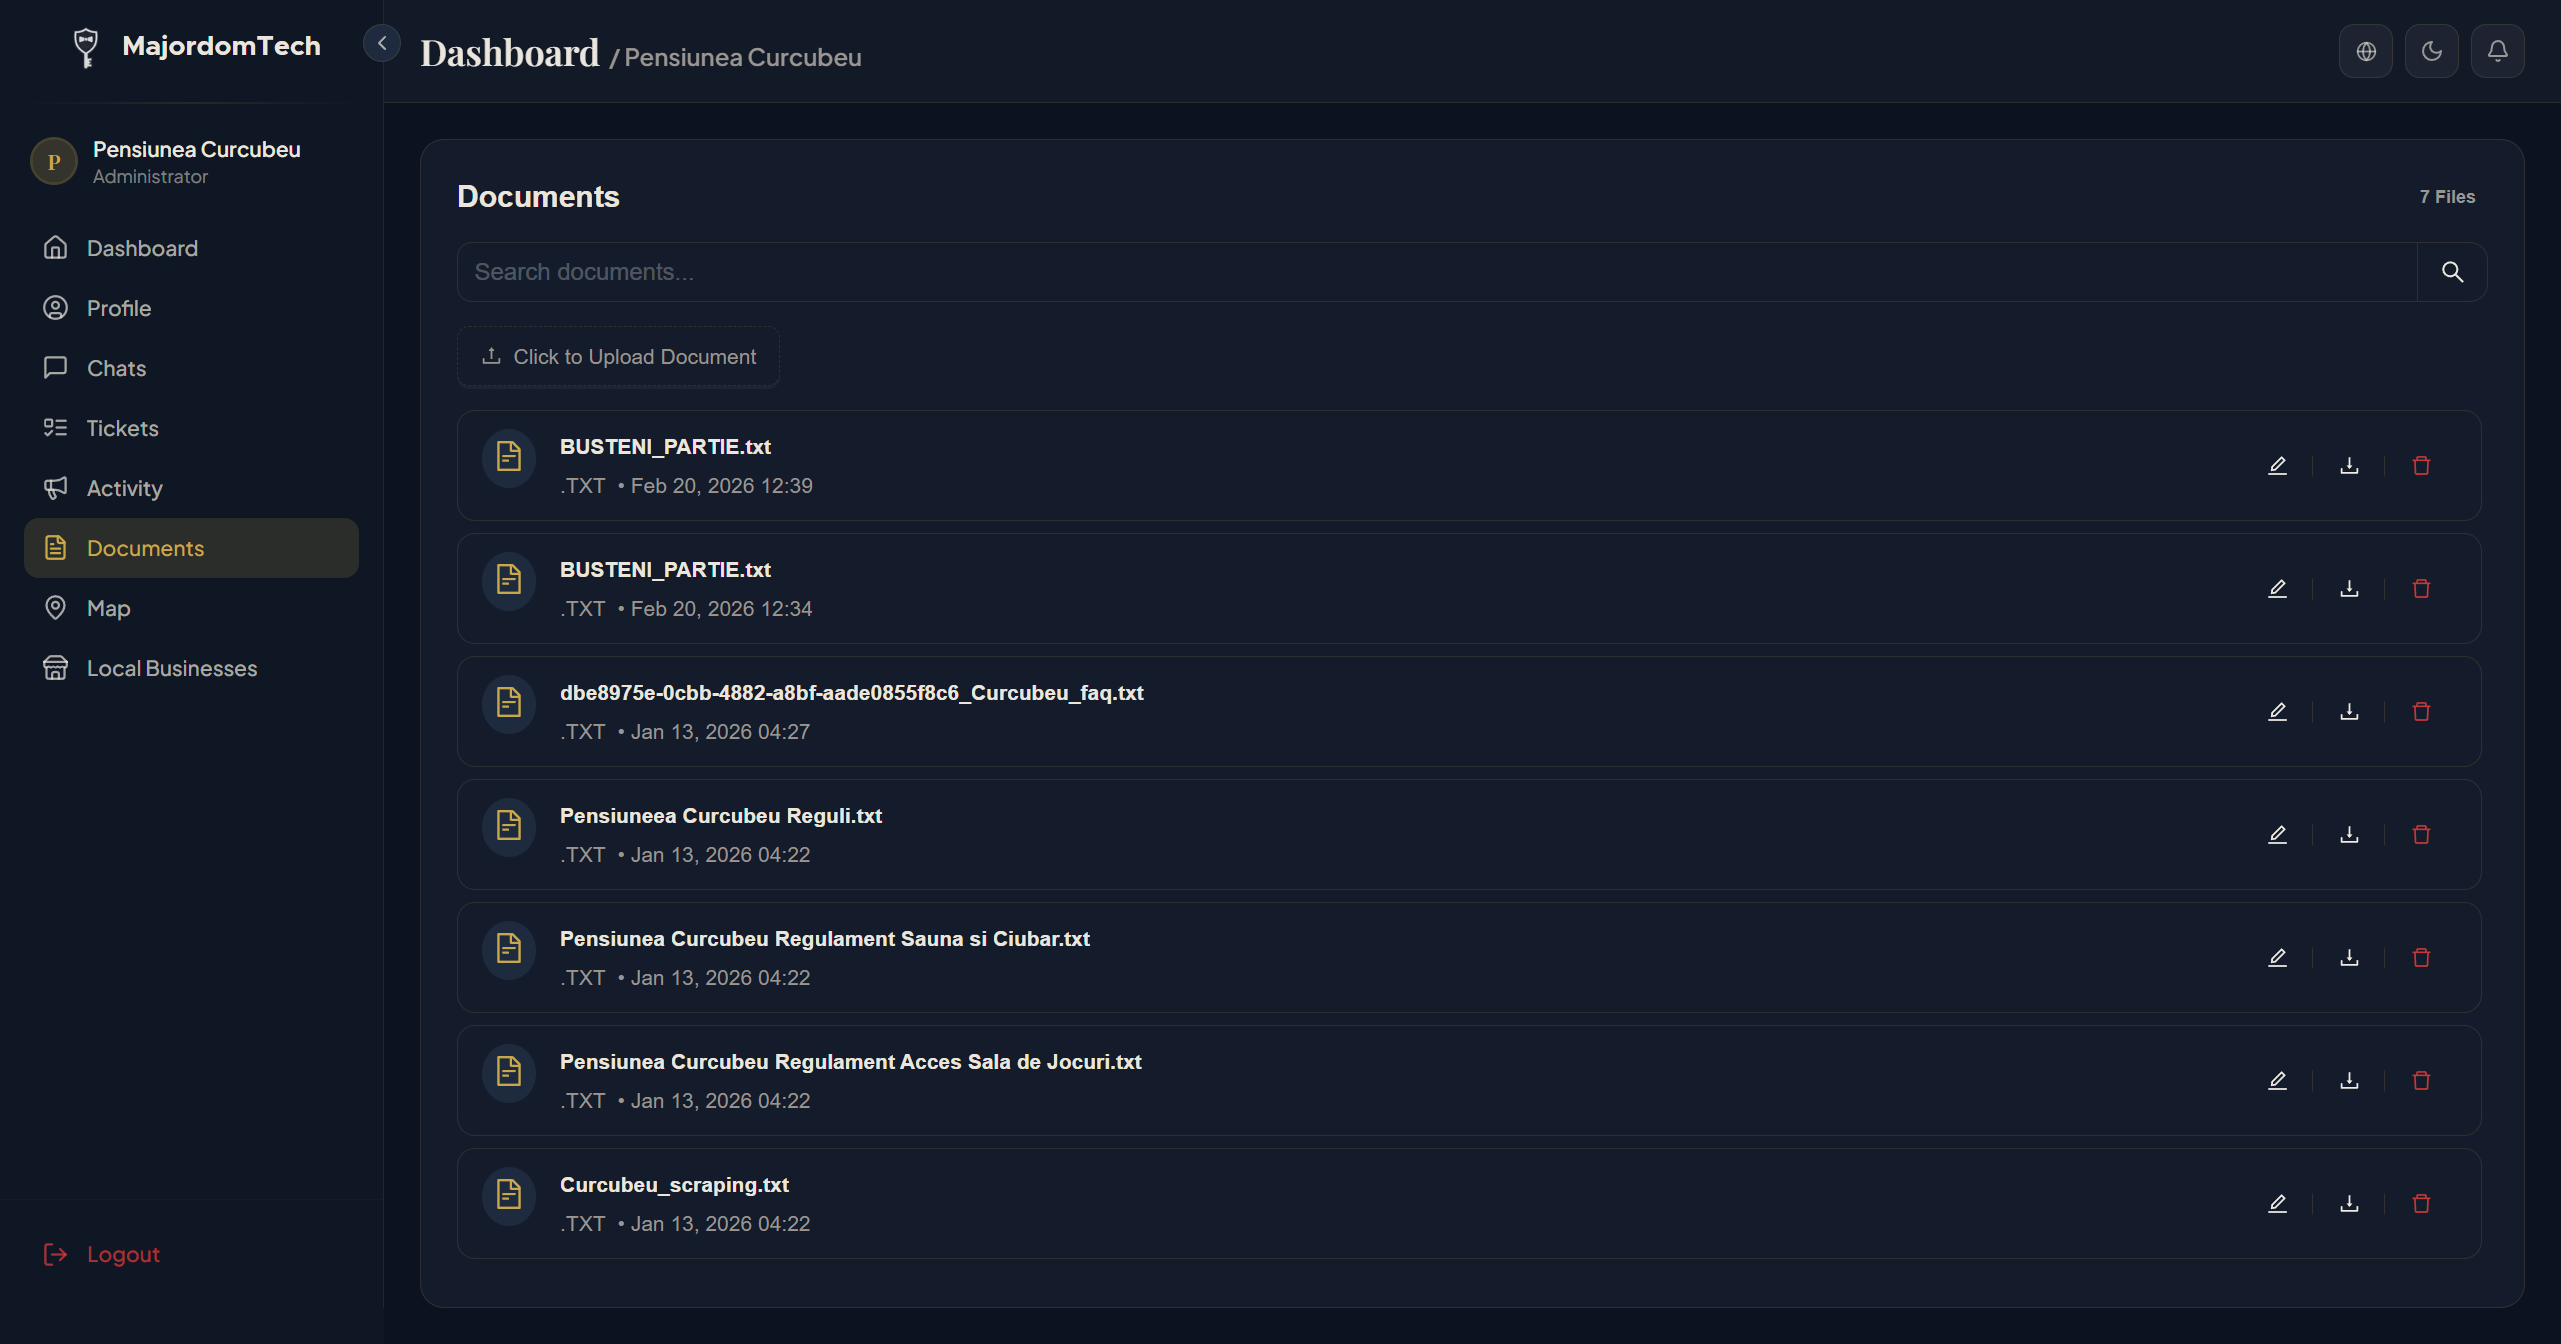
Task: Delete the Regulament Acces Sala de Jocuri file
Action: 2421,1080
